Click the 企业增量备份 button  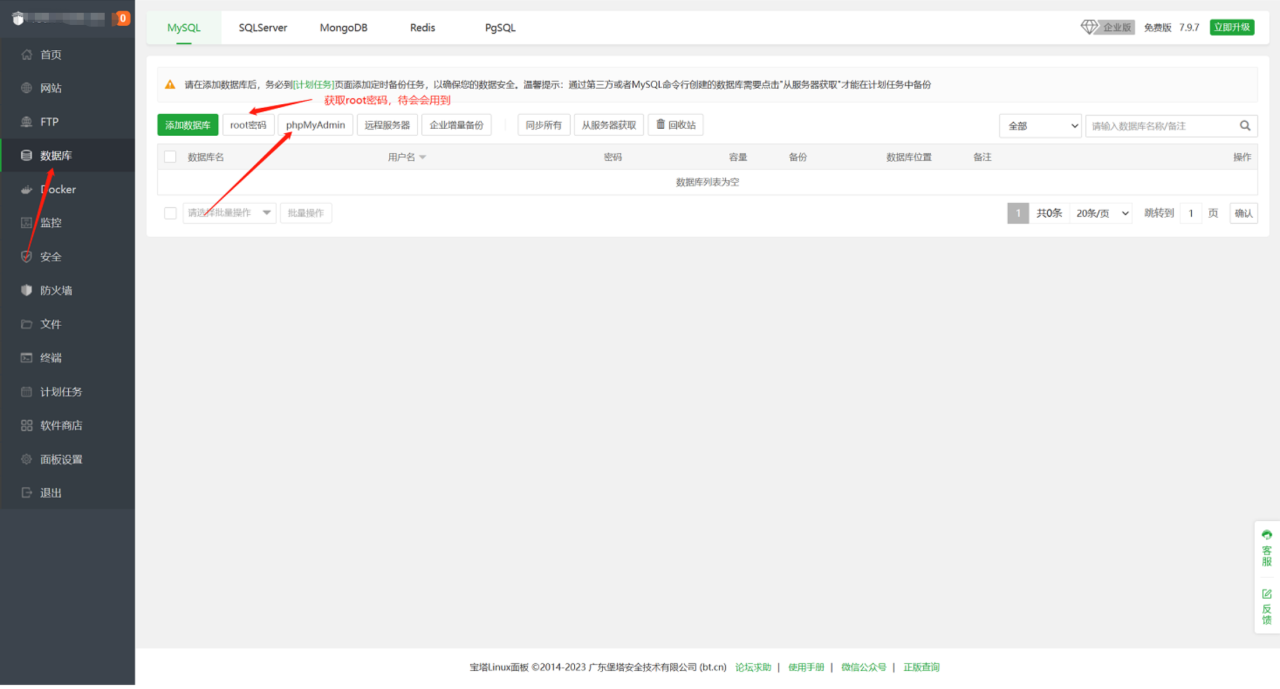[456, 125]
